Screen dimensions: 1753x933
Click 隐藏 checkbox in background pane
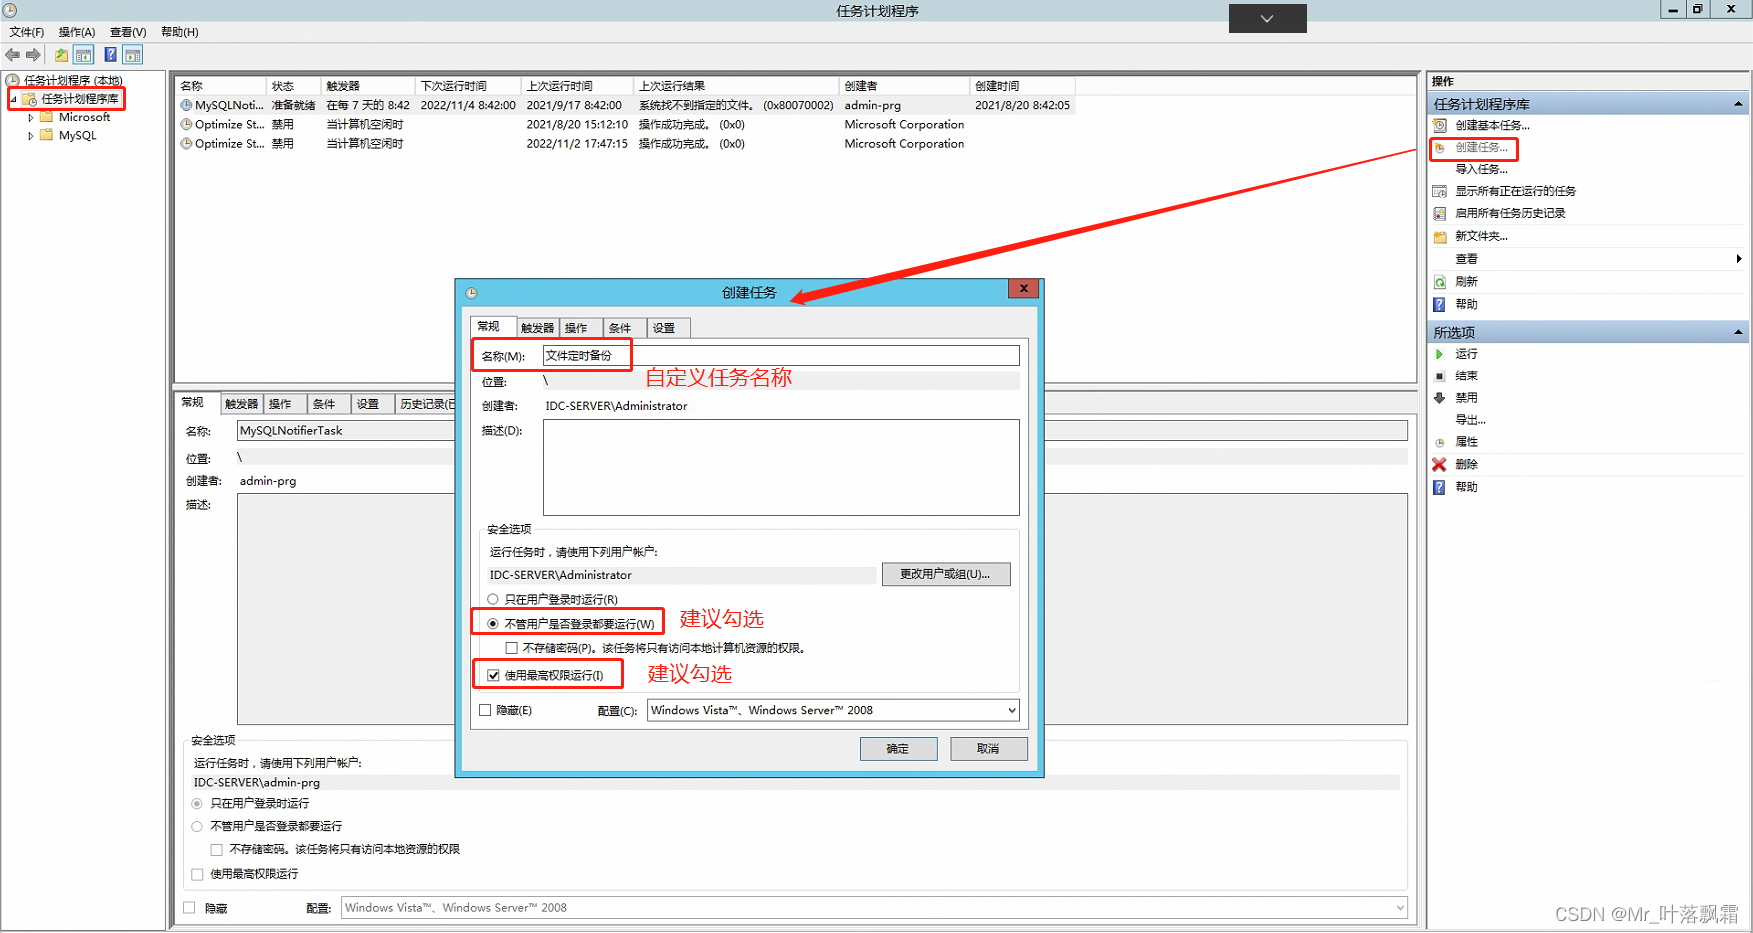(189, 908)
